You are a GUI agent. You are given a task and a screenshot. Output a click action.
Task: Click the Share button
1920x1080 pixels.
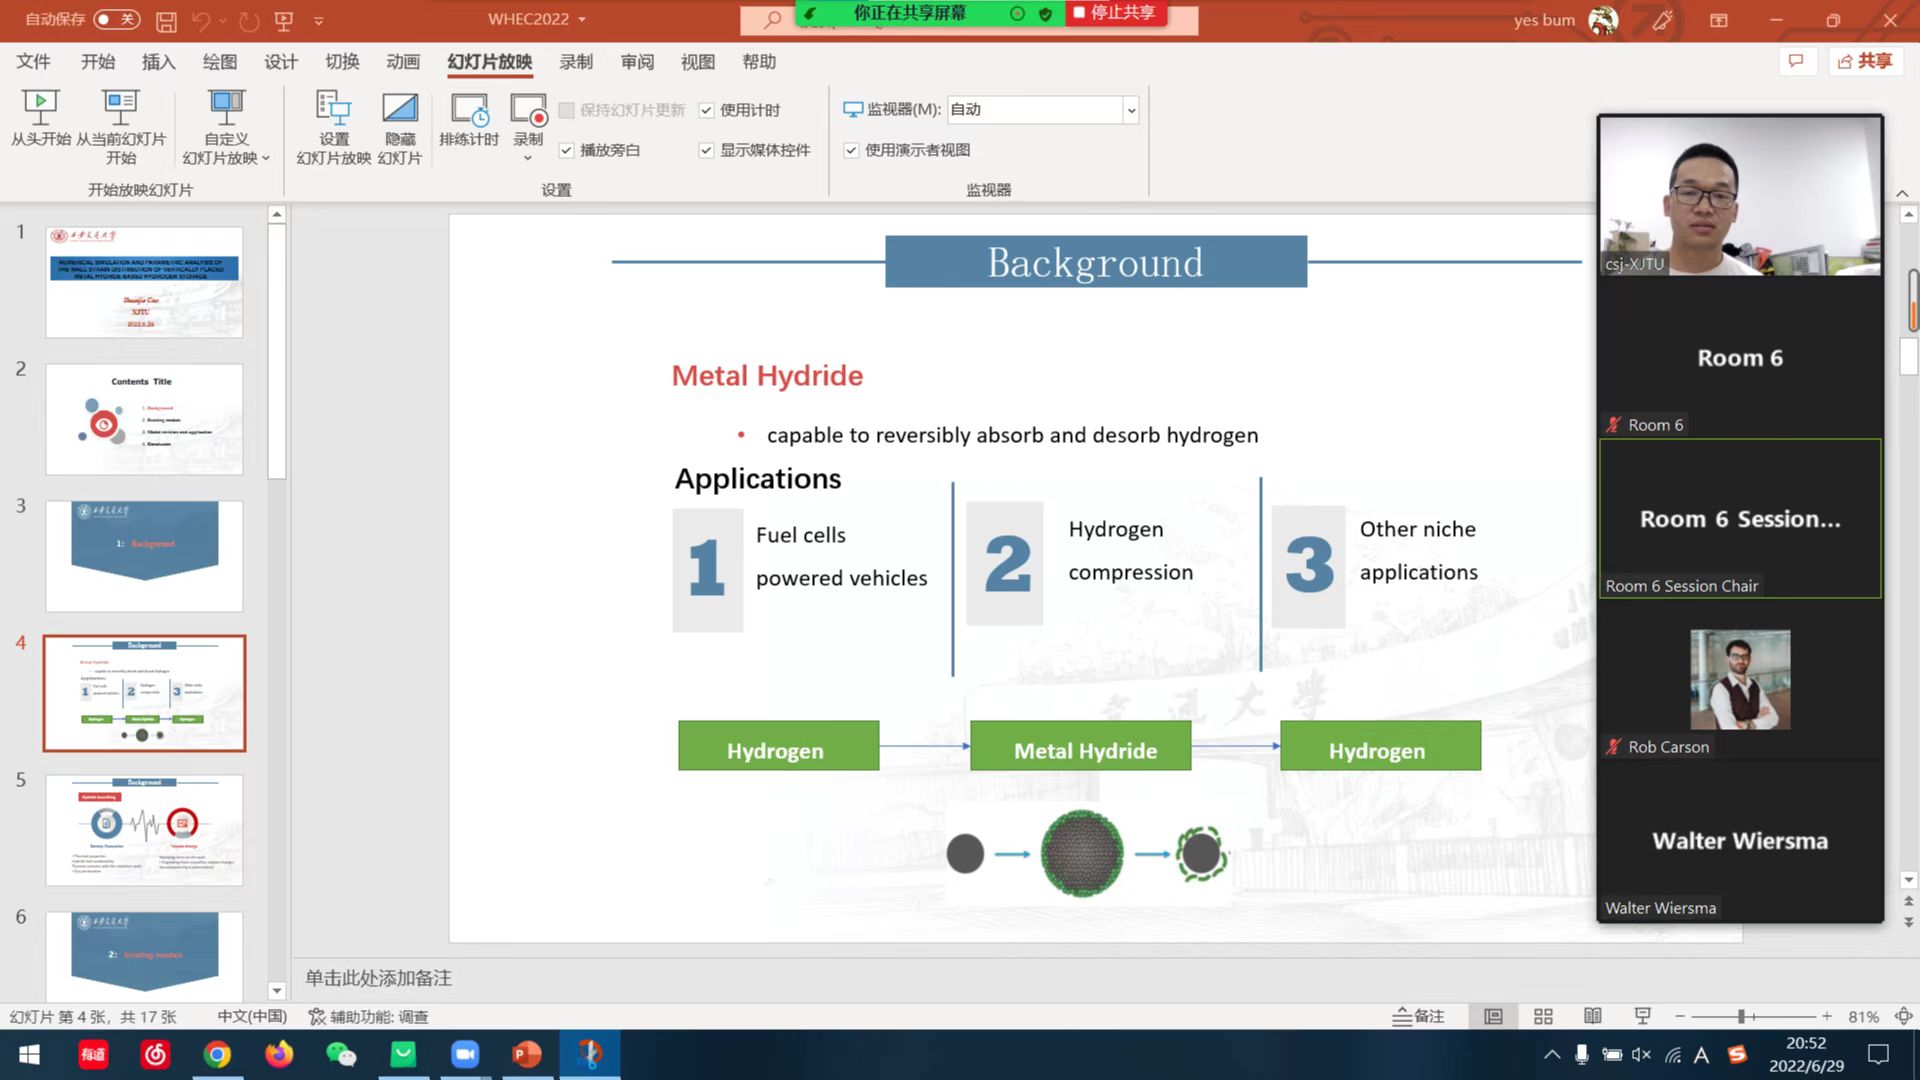[1865, 62]
